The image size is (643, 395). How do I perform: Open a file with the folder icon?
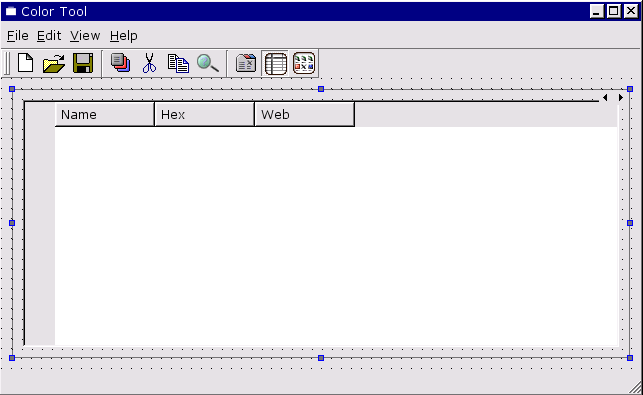pyautogui.click(x=54, y=63)
